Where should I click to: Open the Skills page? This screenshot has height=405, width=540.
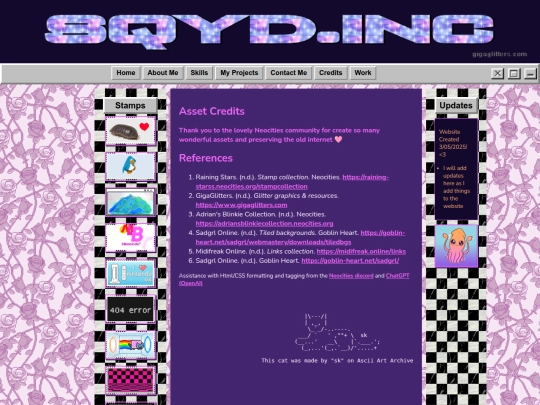click(199, 73)
